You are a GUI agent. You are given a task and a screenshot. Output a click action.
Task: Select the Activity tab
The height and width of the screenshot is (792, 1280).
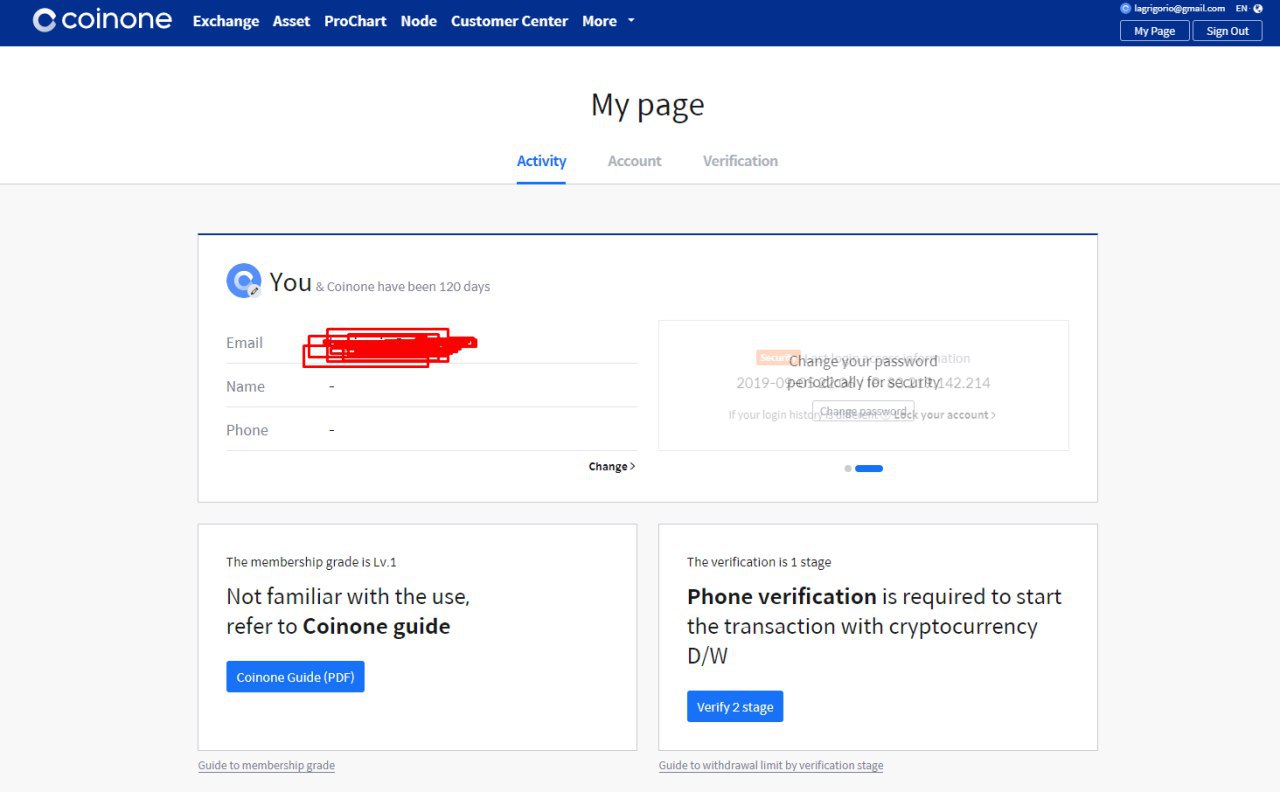(541, 161)
